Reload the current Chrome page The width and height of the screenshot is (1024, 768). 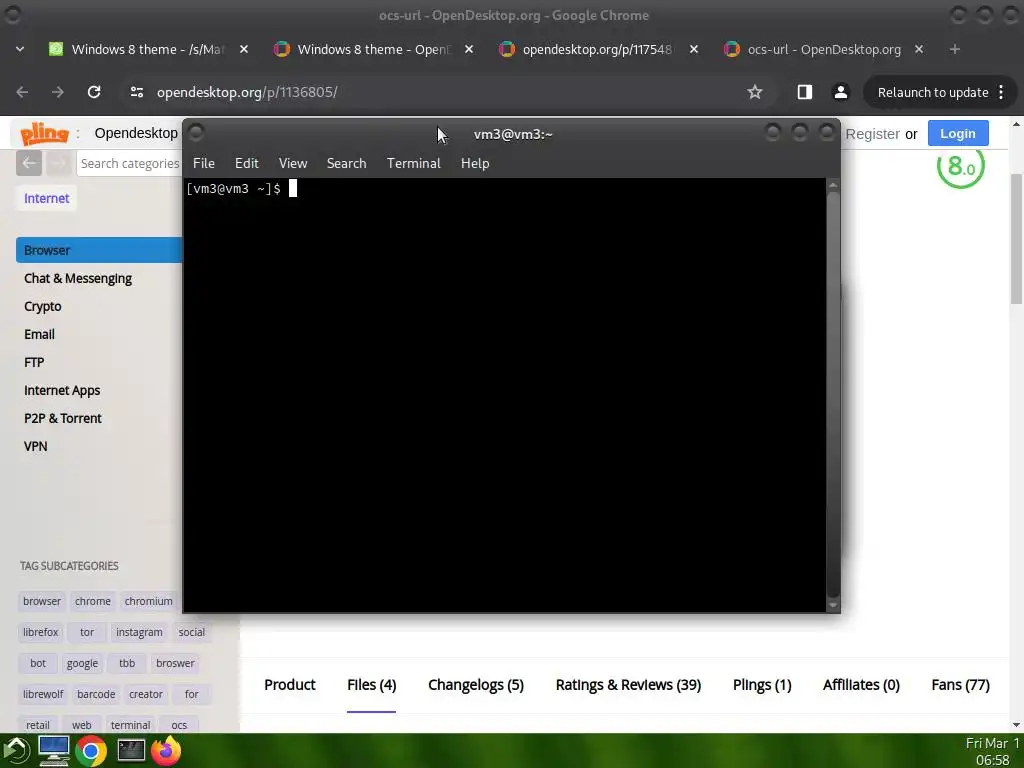[x=94, y=92]
